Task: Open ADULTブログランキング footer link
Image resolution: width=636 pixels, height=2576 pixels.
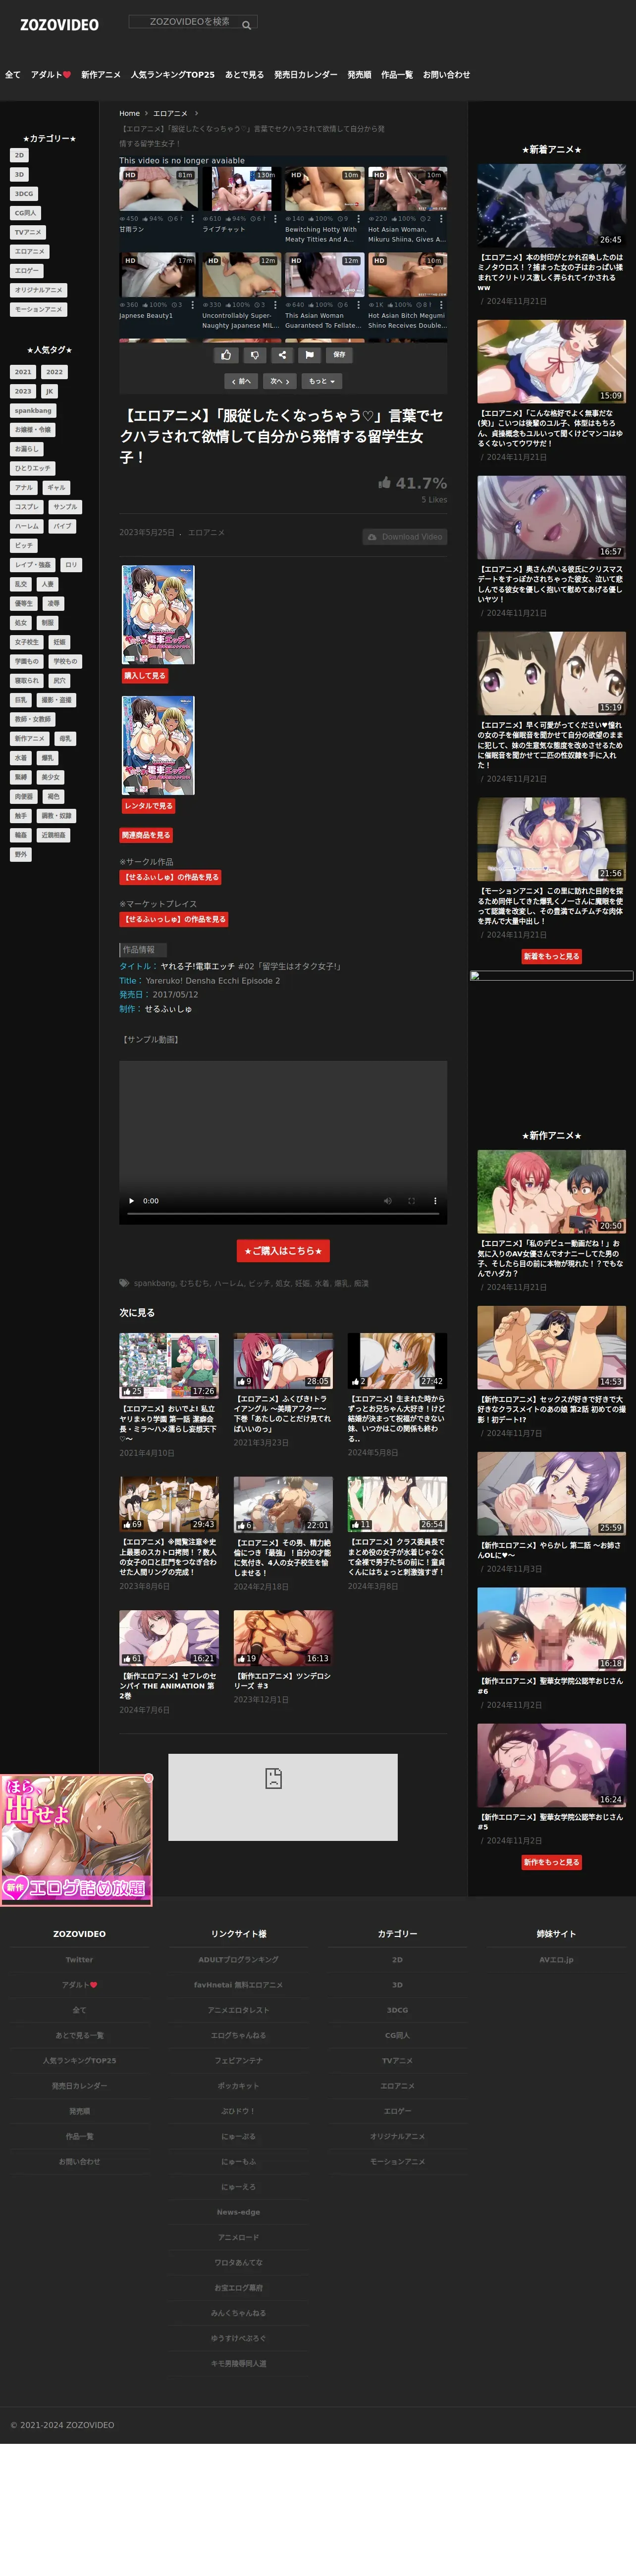Action: (238, 1960)
